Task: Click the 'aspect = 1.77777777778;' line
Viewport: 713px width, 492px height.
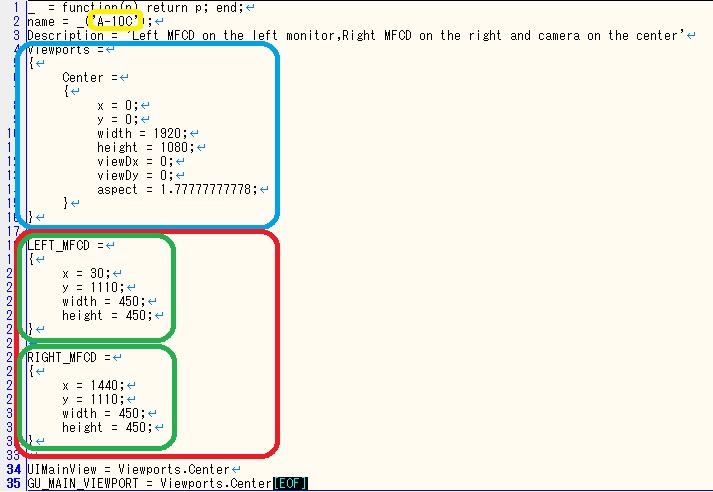Action: [177, 190]
